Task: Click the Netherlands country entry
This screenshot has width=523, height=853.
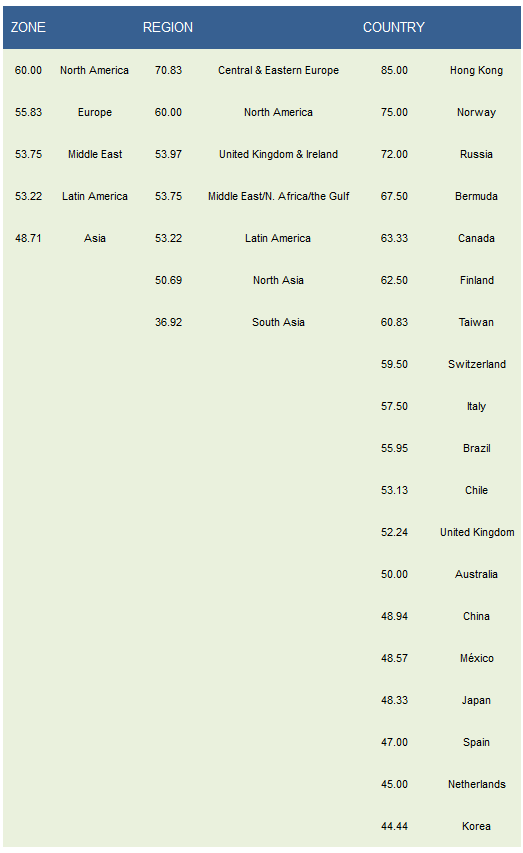Action: [477, 784]
